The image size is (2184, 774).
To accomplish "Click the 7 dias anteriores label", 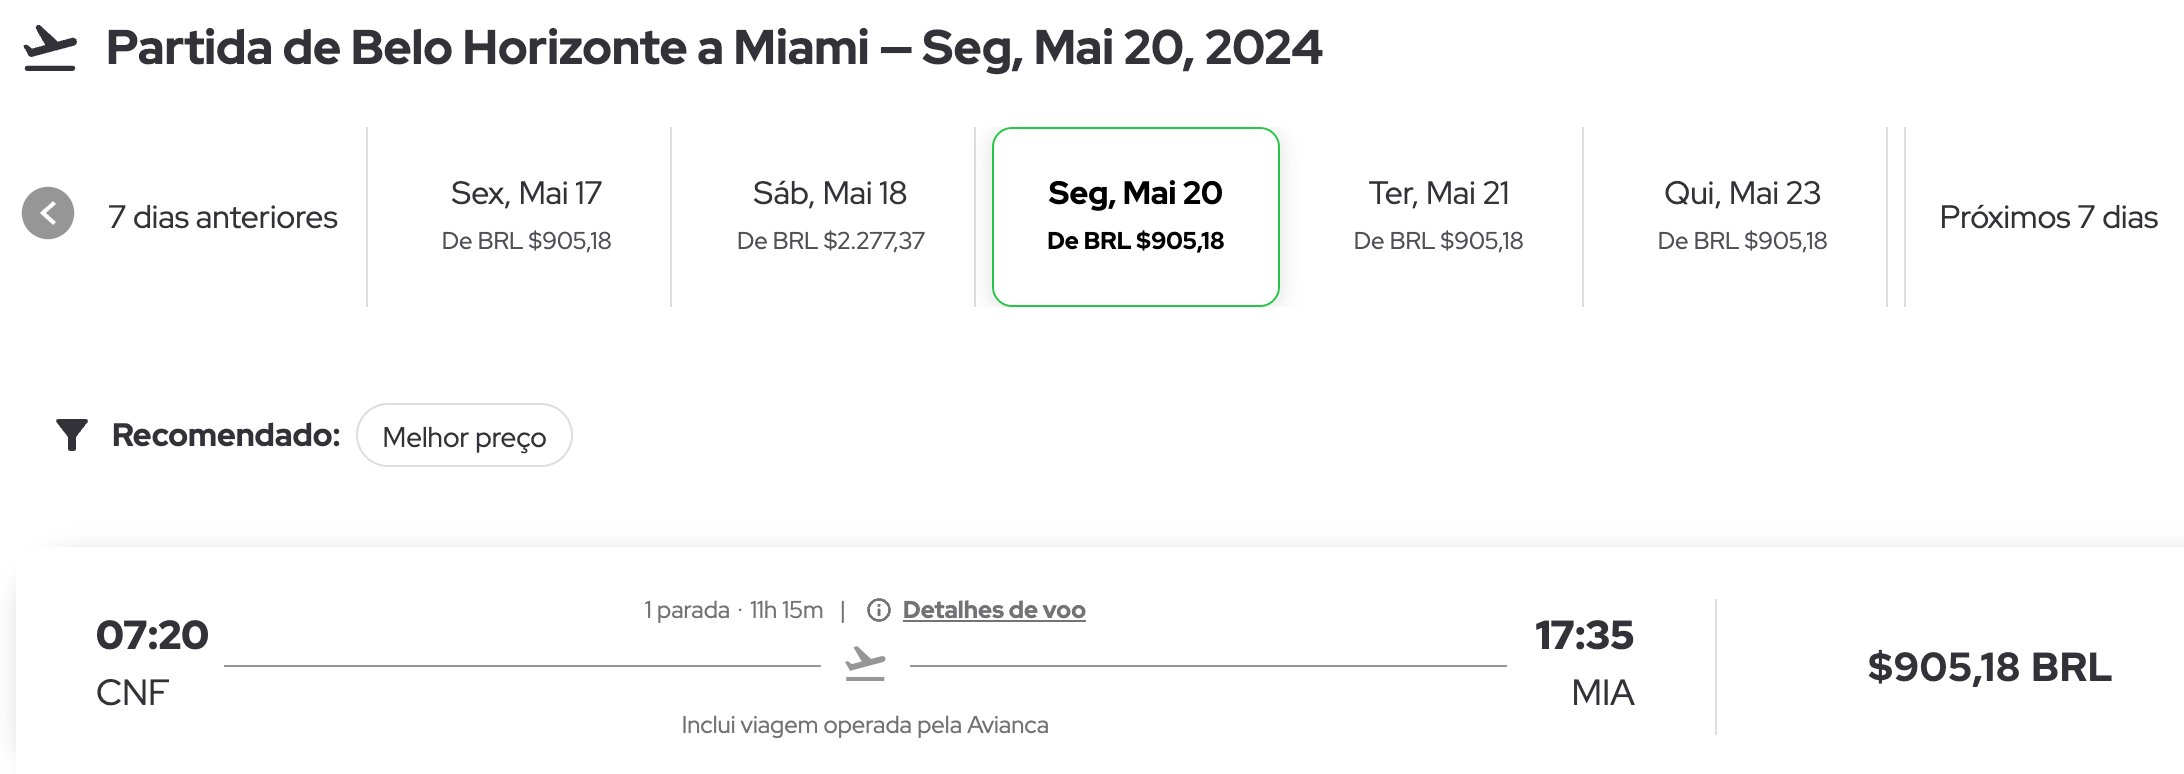I will click(222, 217).
